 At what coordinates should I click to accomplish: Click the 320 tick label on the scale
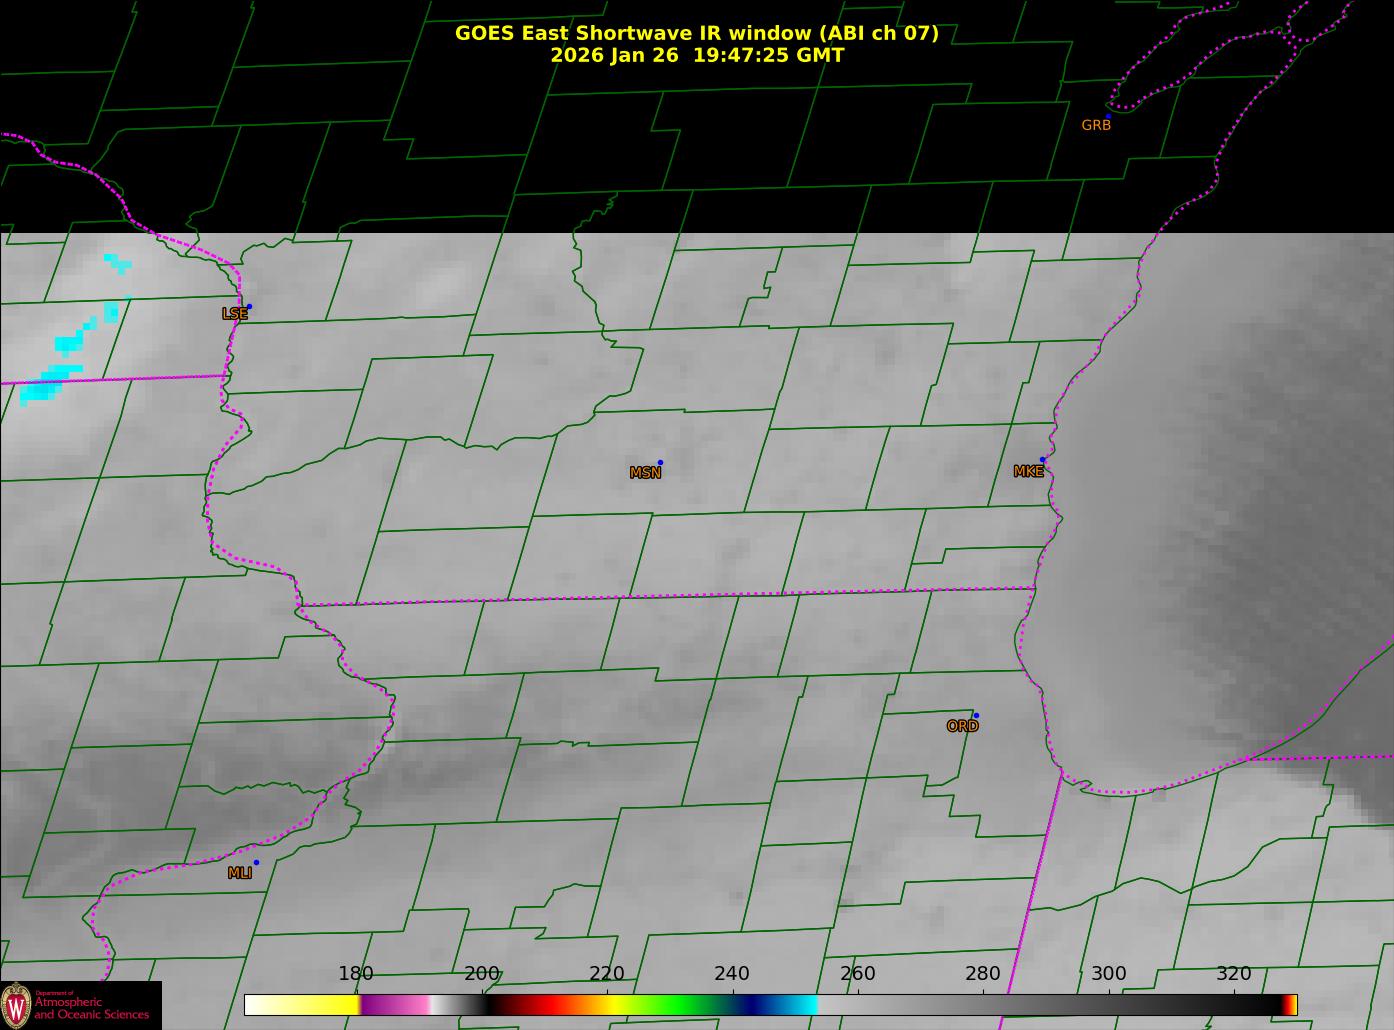point(1233,974)
